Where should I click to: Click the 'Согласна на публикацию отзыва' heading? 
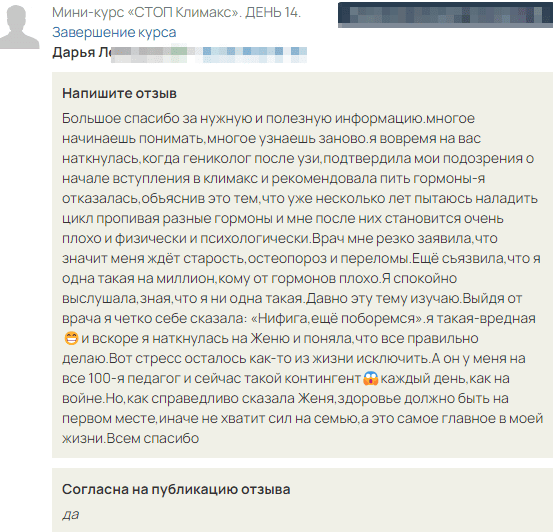pyautogui.click(x=176, y=489)
